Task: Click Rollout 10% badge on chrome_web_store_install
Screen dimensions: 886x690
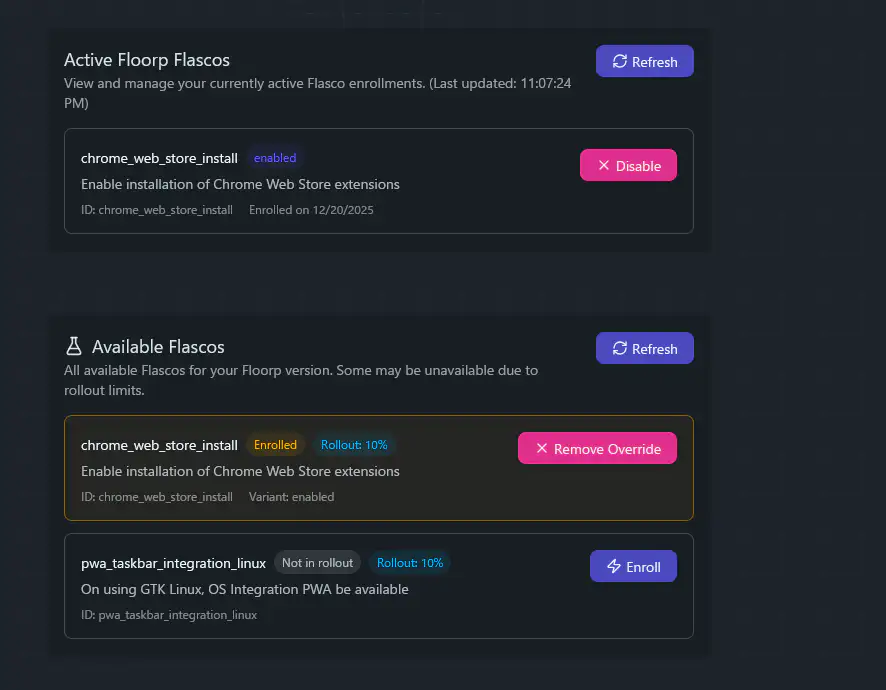Action: pyautogui.click(x=354, y=445)
